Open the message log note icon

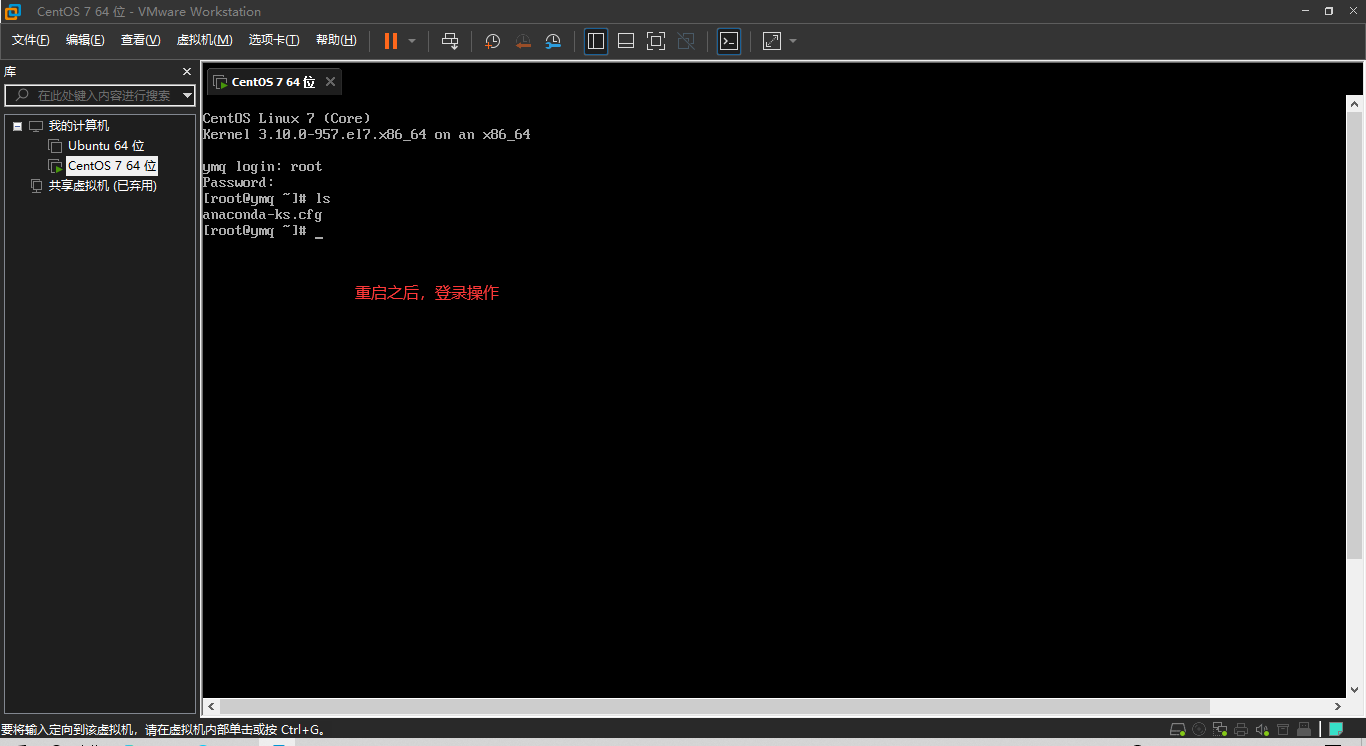(x=1336, y=729)
